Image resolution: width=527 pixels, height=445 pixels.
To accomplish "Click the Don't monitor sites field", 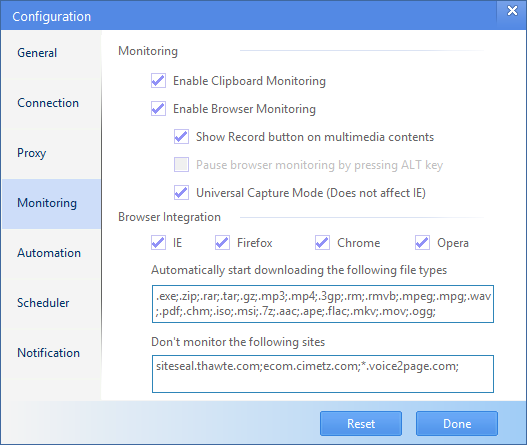I will tap(323, 374).
